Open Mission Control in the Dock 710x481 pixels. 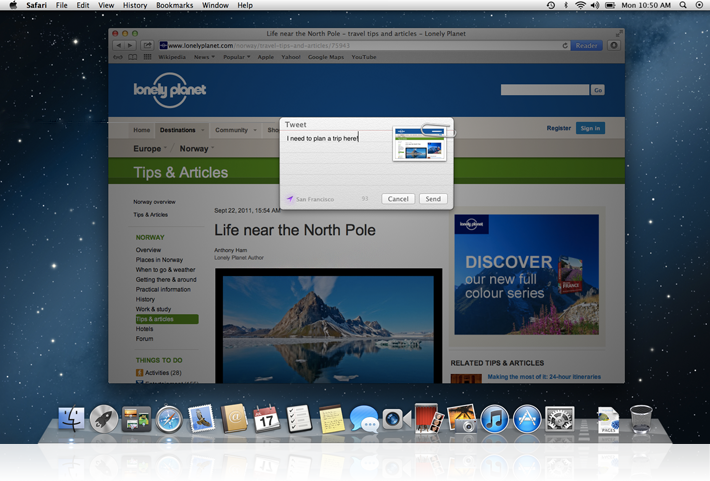click(x=136, y=419)
